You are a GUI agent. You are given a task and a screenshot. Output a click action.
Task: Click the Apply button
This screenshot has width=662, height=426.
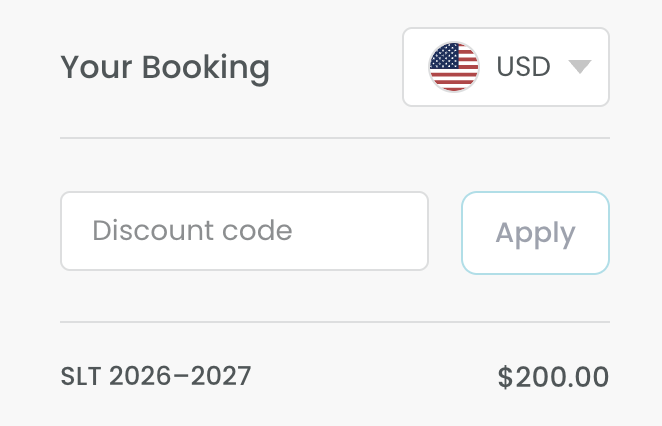click(535, 233)
